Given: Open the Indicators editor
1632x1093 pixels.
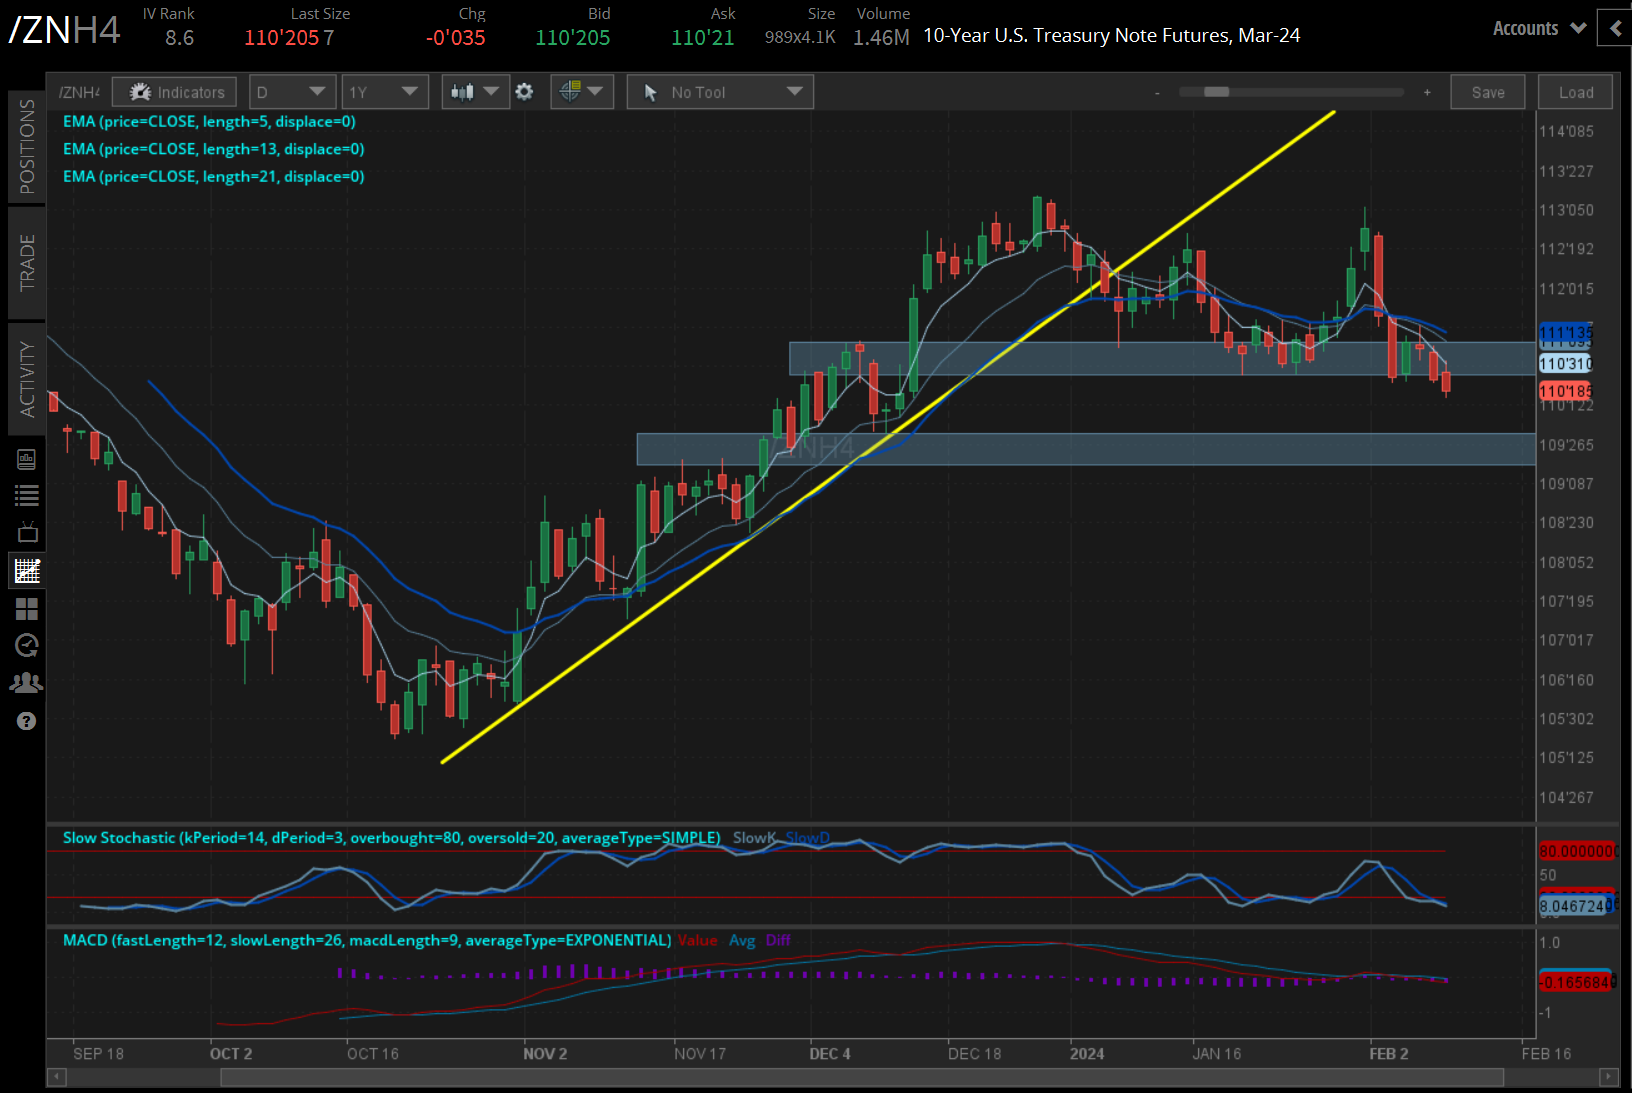Looking at the screenshot, I should tap(174, 91).
